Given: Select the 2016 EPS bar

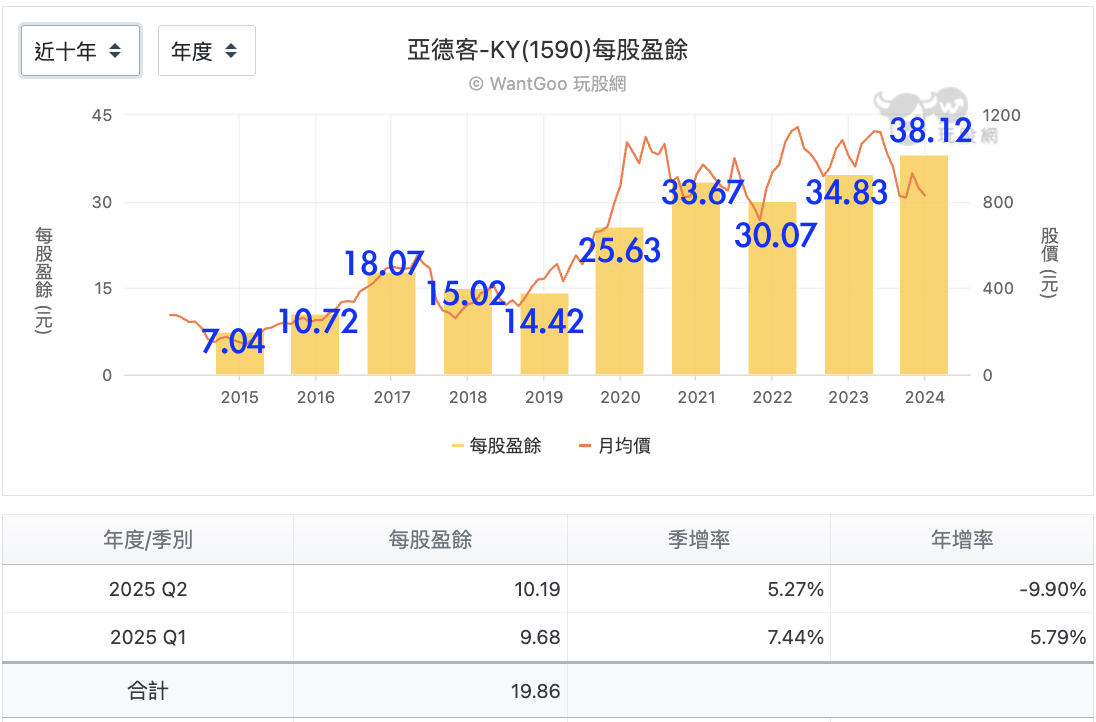Looking at the screenshot, I should [x=315, y=343].
